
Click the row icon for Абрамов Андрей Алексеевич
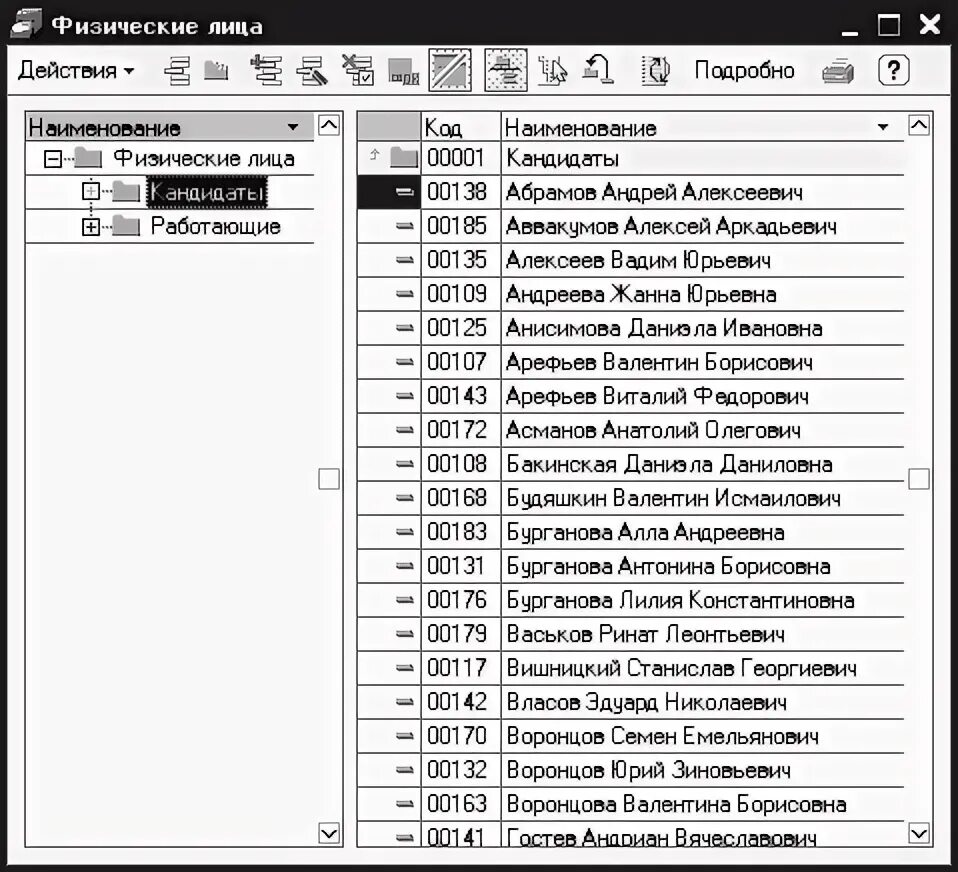coord(404,192)
